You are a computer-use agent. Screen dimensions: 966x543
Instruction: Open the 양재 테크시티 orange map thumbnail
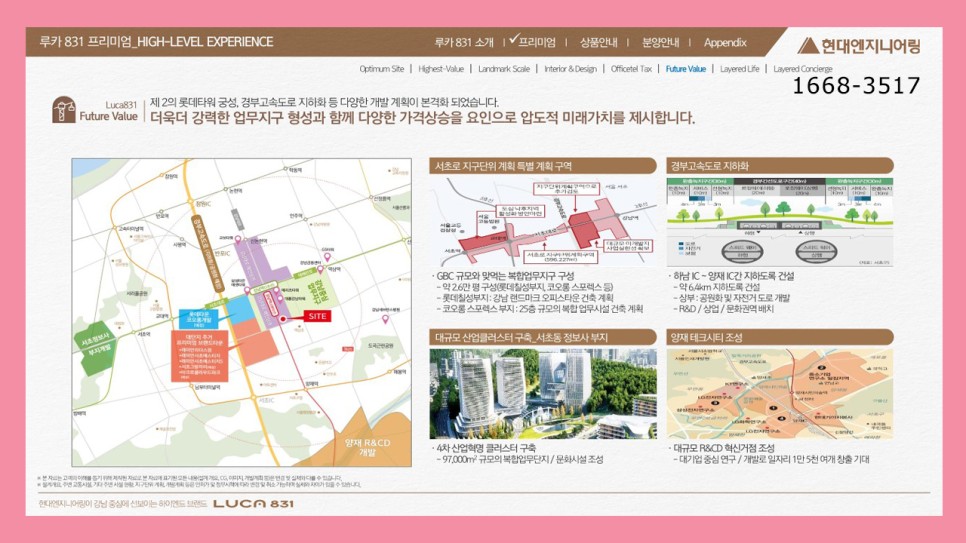780,394
